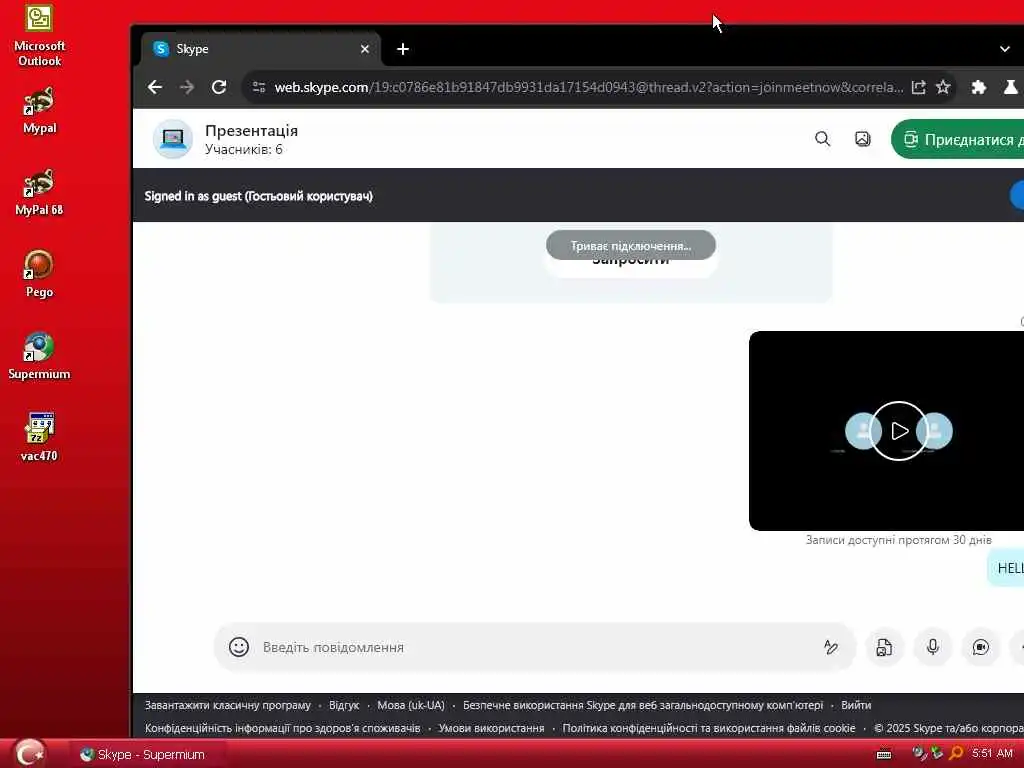Click the flask icon in browser toolbar
This screenshot has height=768, width=1024.
(x=1011, y=87)
